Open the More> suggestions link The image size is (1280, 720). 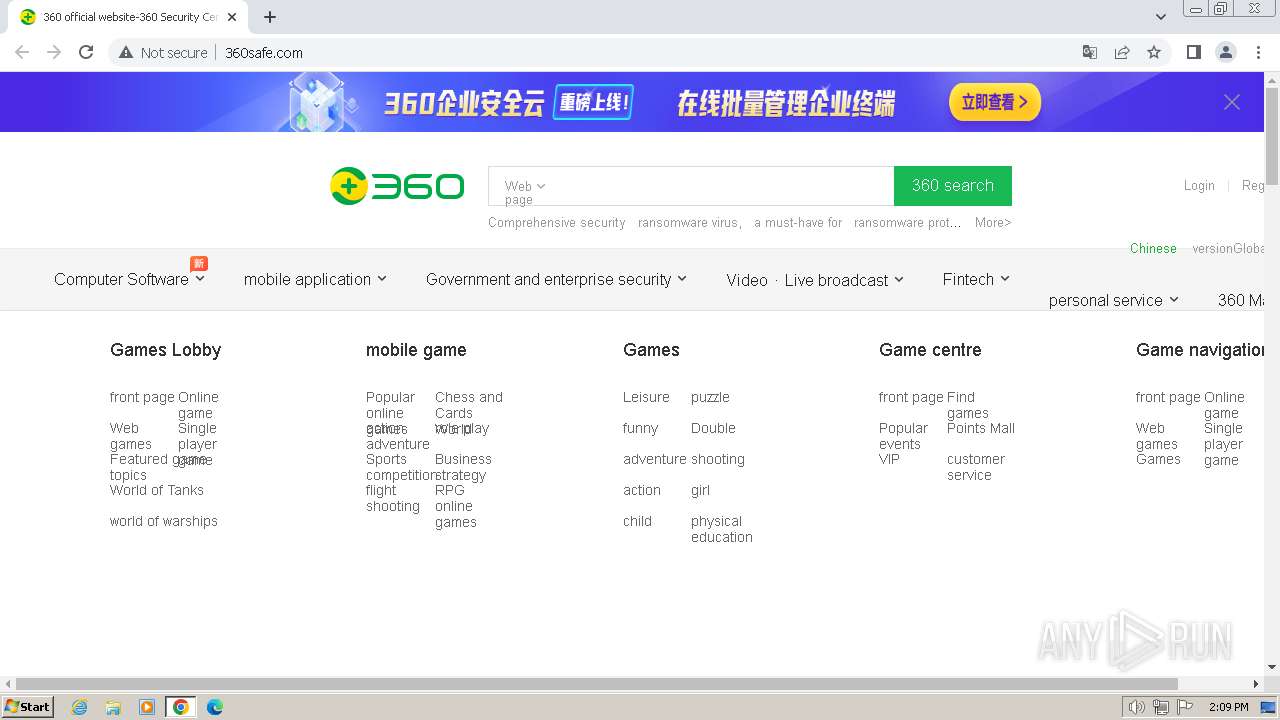[993, 222]
